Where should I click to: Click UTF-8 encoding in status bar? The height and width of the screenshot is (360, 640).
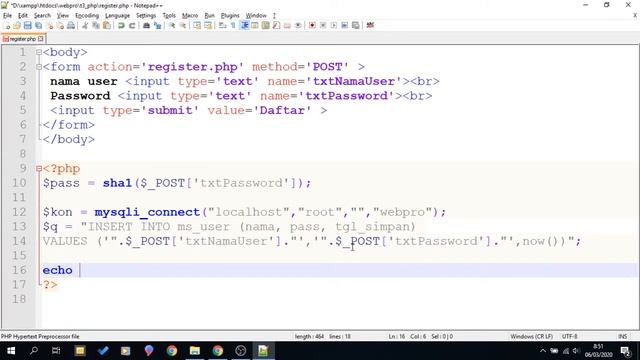point(569,336)
